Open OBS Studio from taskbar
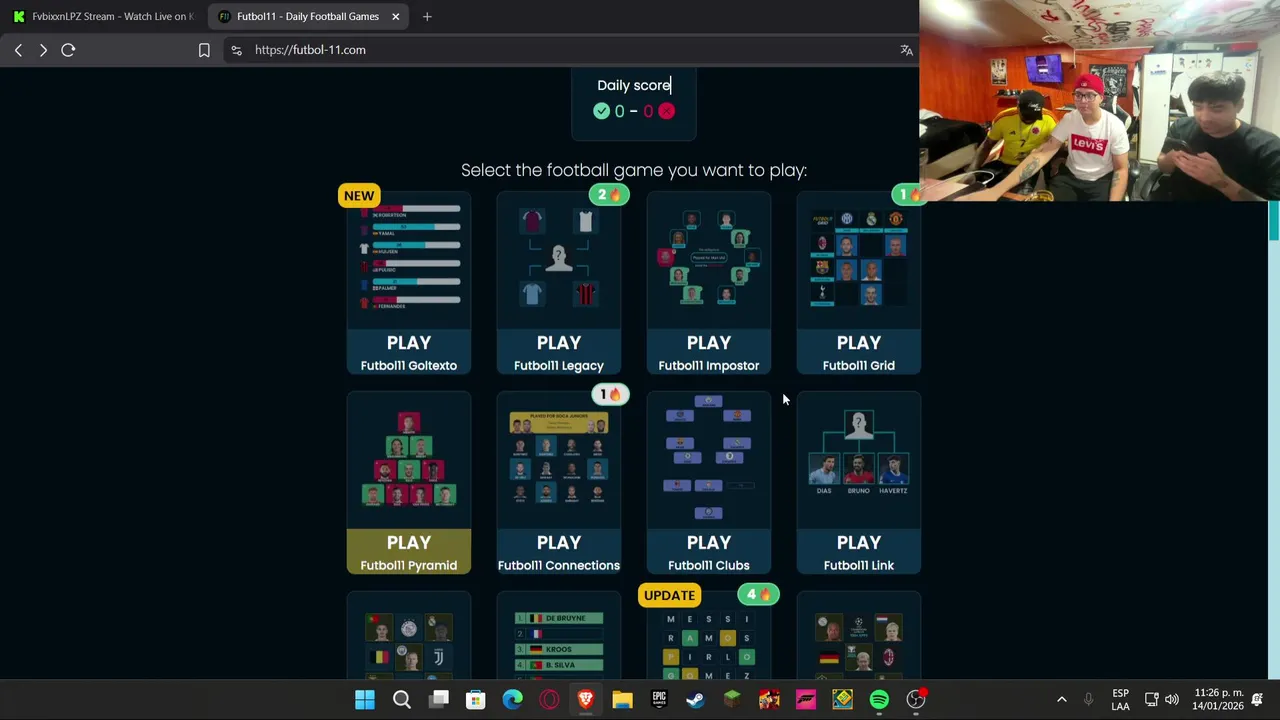This screenshot has width=1280, height=720. point(916,699)
